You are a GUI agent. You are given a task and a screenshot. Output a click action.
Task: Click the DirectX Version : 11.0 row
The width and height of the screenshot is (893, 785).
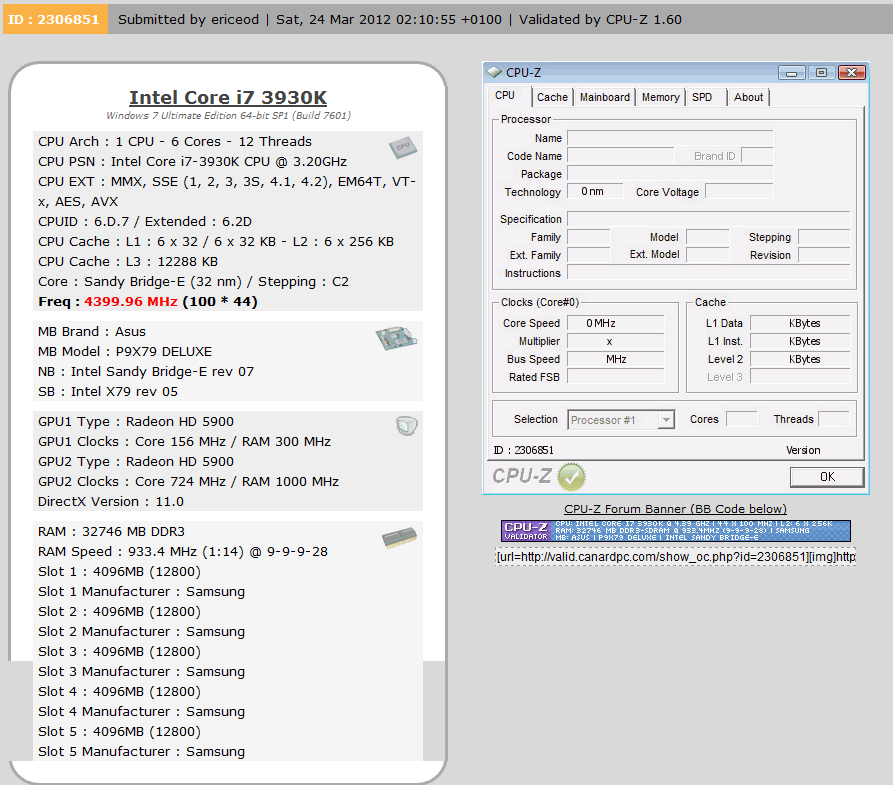(x=111, y=501)
